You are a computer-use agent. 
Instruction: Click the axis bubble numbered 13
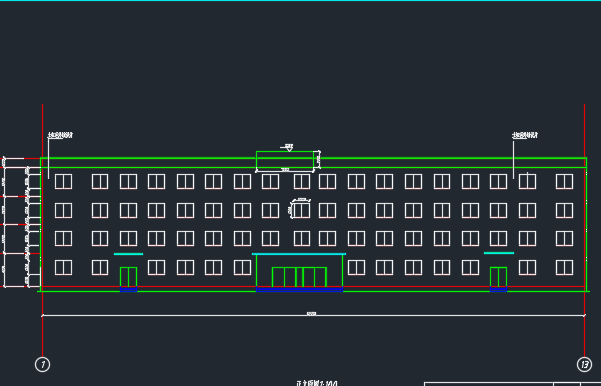coord(584,364)
